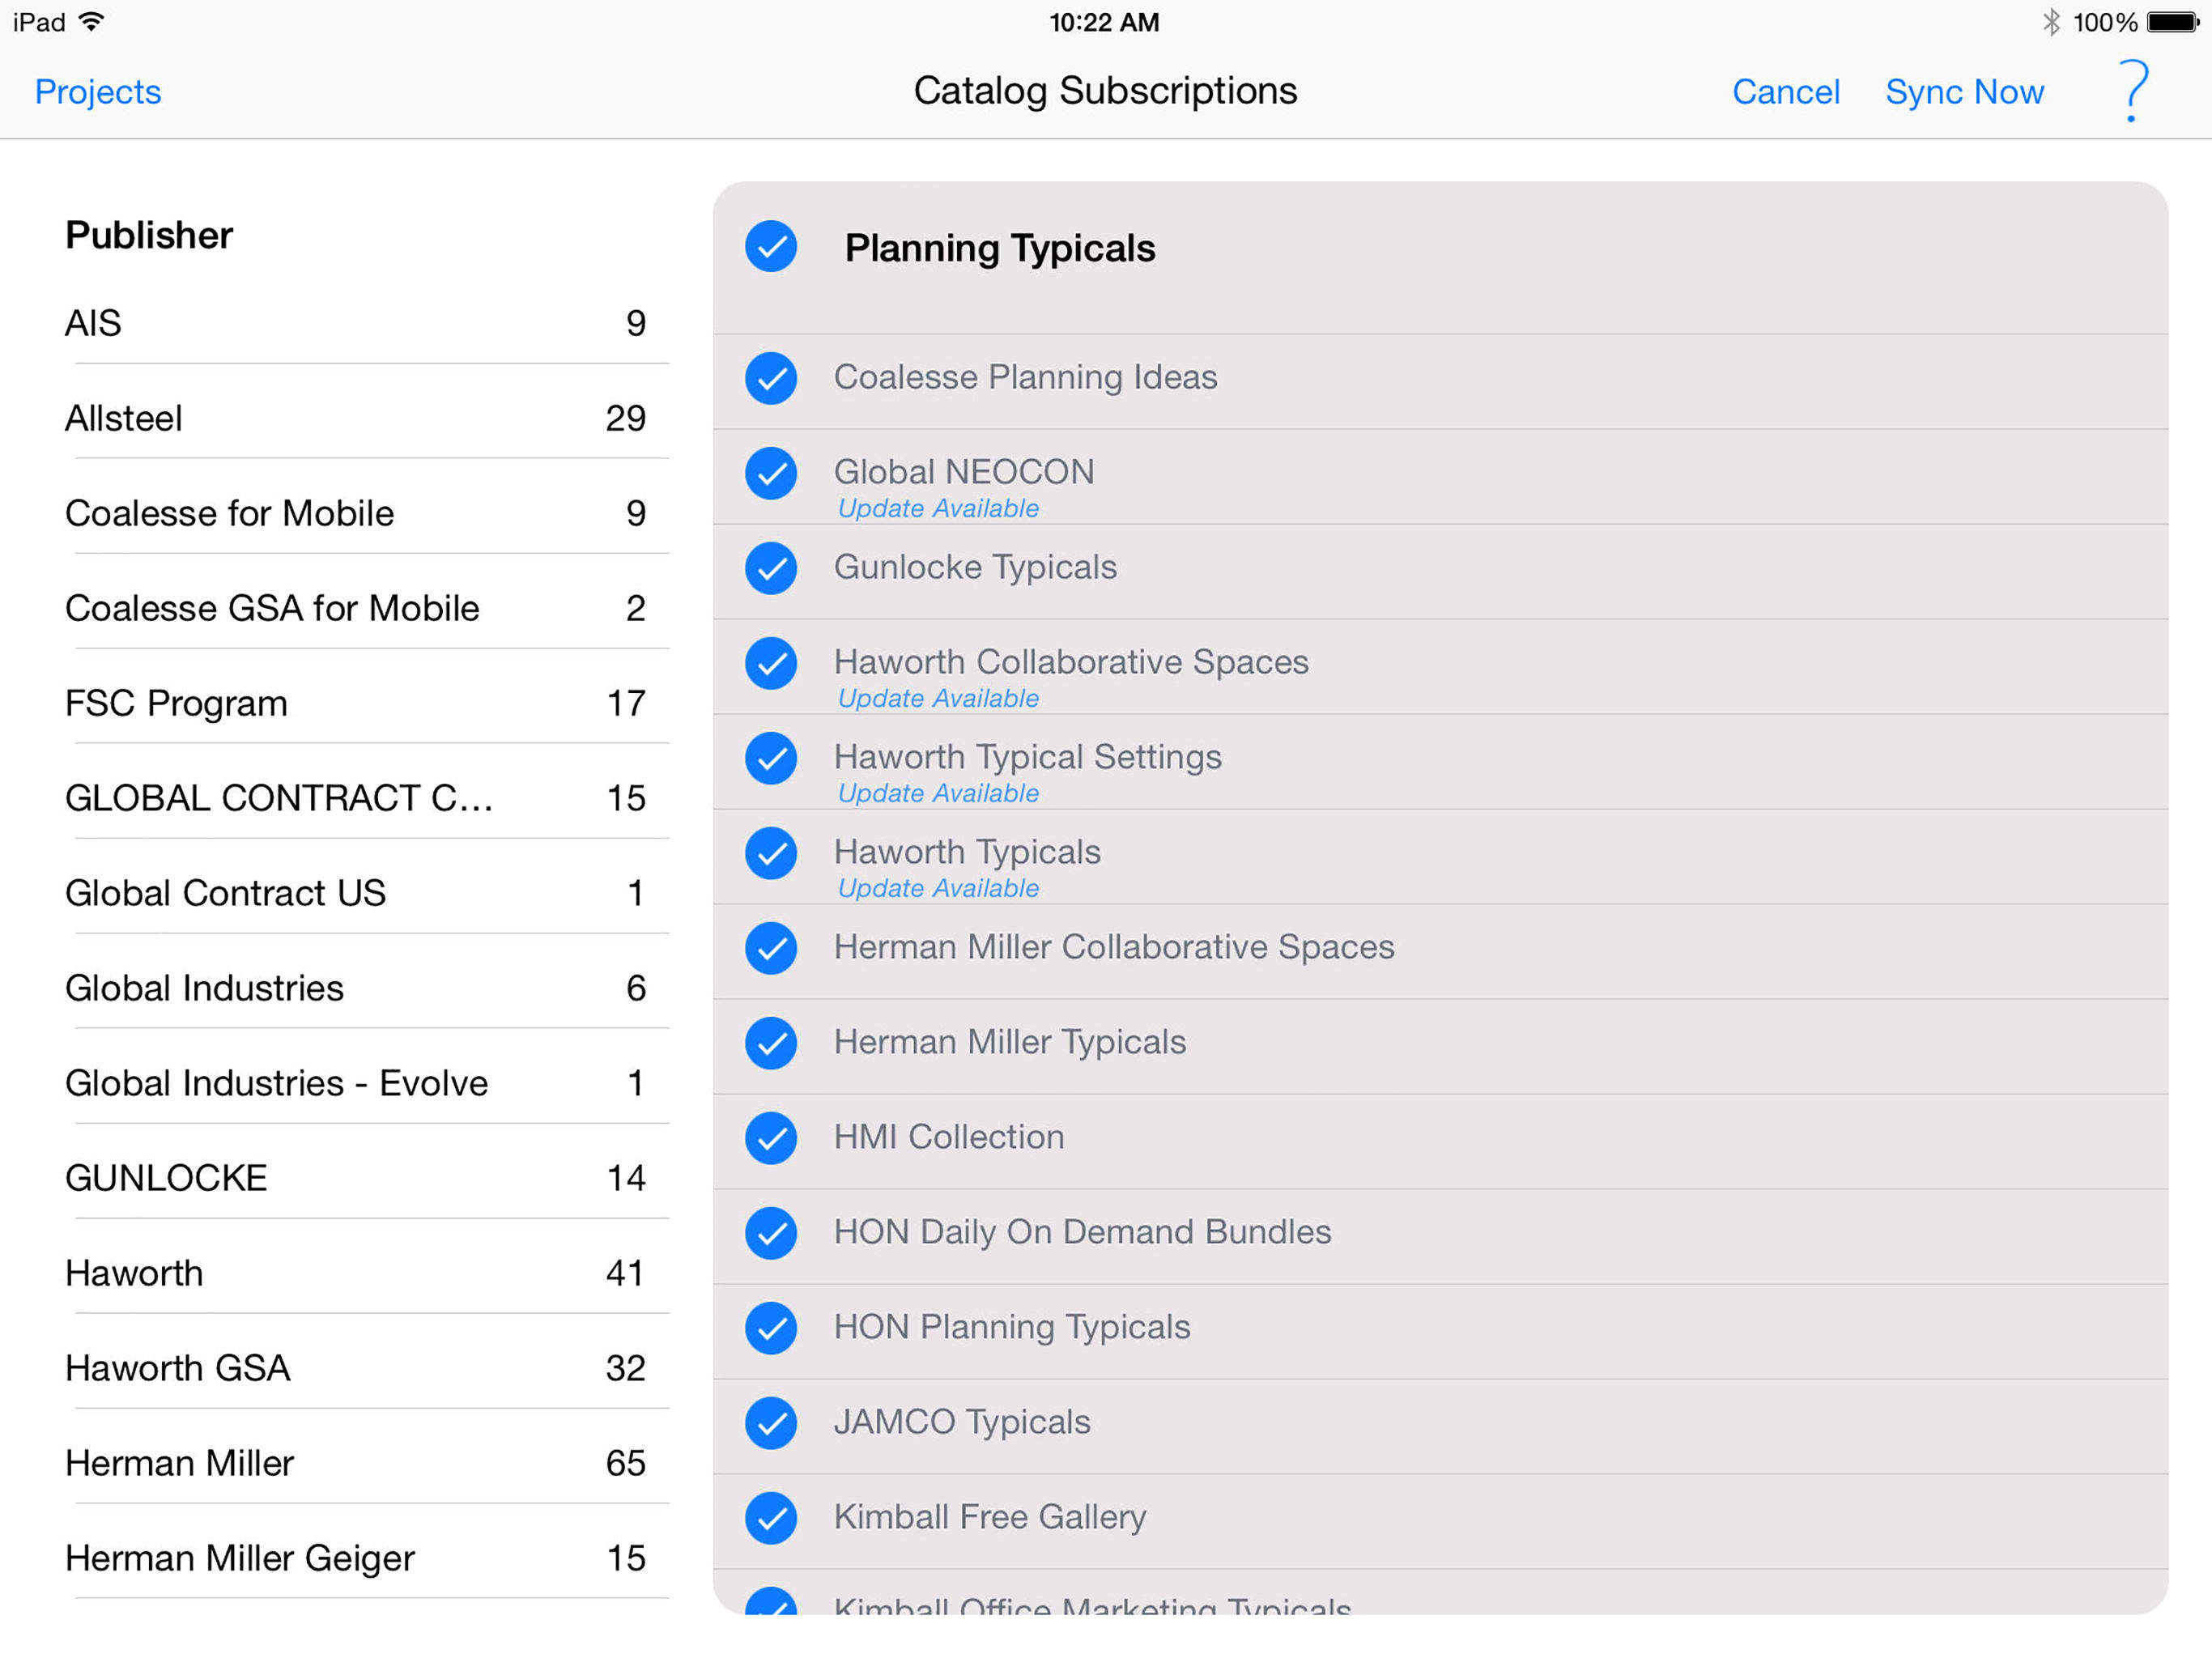
Task: Go back to Projects
Action: [x=98, y=92]
